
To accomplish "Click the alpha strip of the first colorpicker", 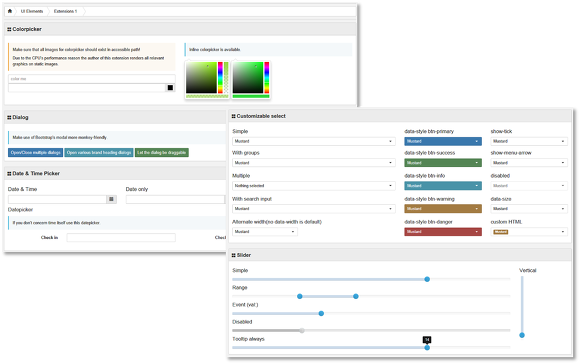I will pos(226,77).
